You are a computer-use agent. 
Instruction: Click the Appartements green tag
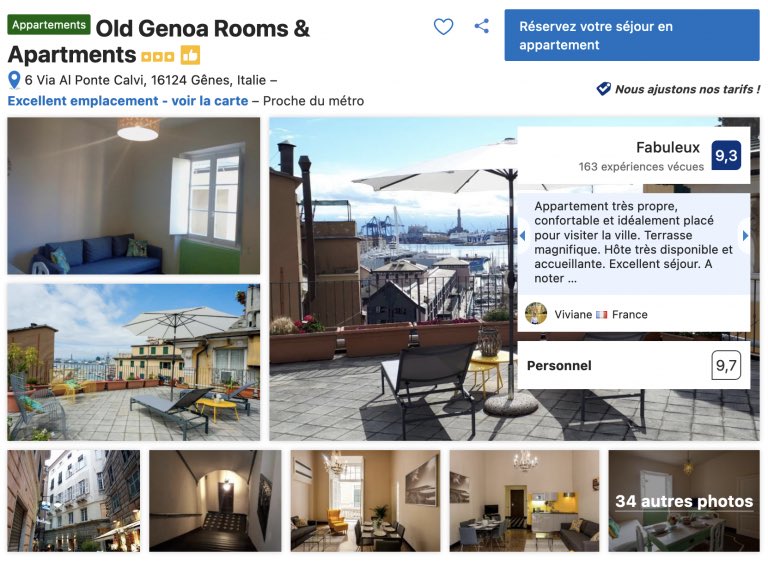(49, 24)
